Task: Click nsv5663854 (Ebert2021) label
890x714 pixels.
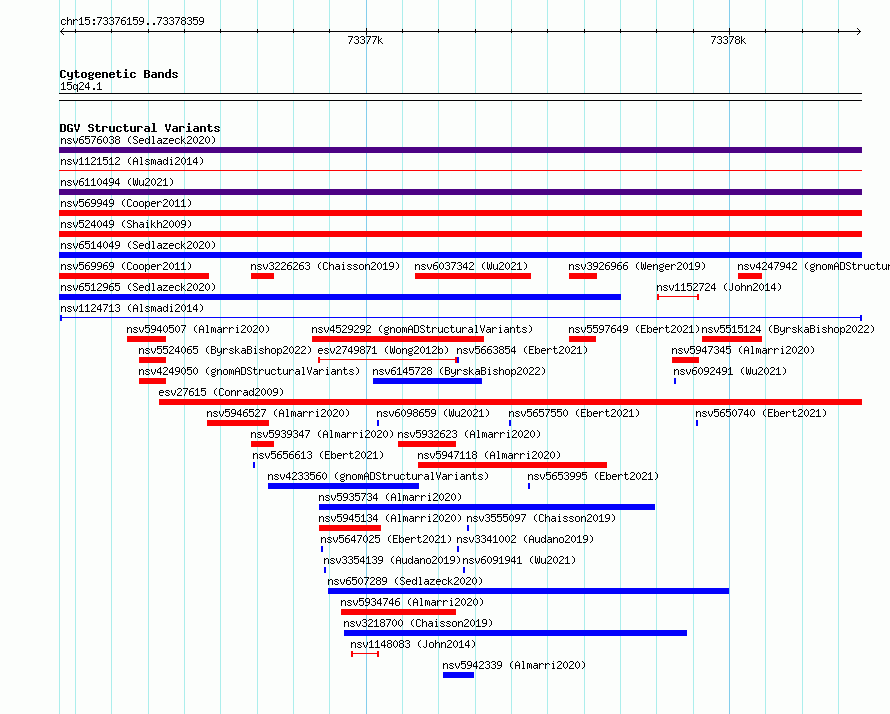Action: coord(522,350)
